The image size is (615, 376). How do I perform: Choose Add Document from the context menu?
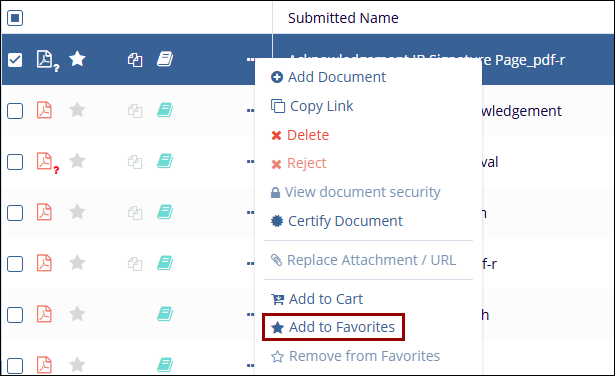(x=328, y=77)
